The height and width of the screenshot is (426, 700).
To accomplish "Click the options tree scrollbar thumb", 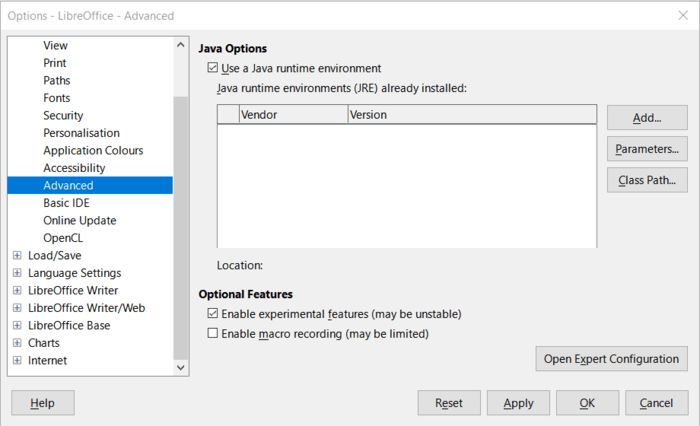I will (x=180, y=228).
